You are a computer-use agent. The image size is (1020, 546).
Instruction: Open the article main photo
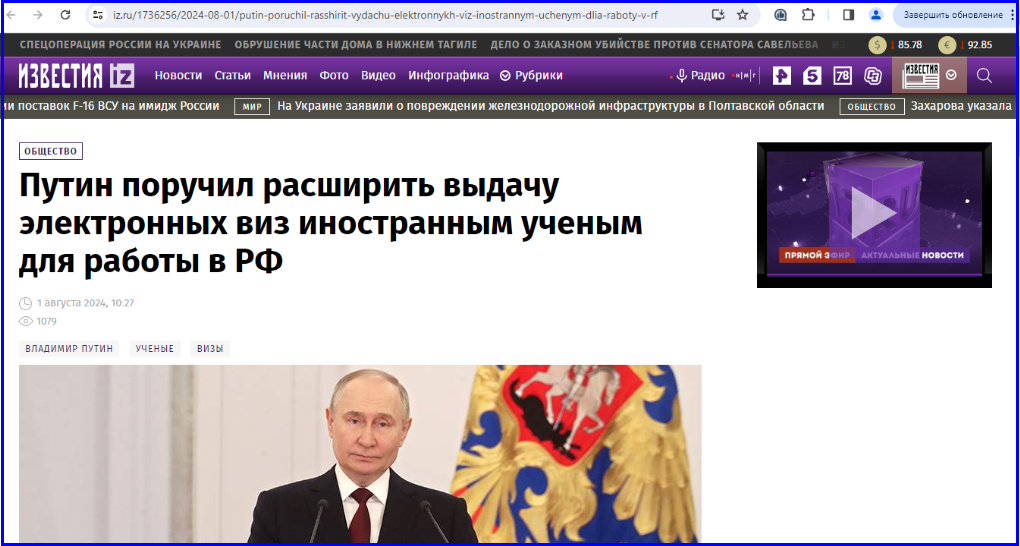pos(360,454)
